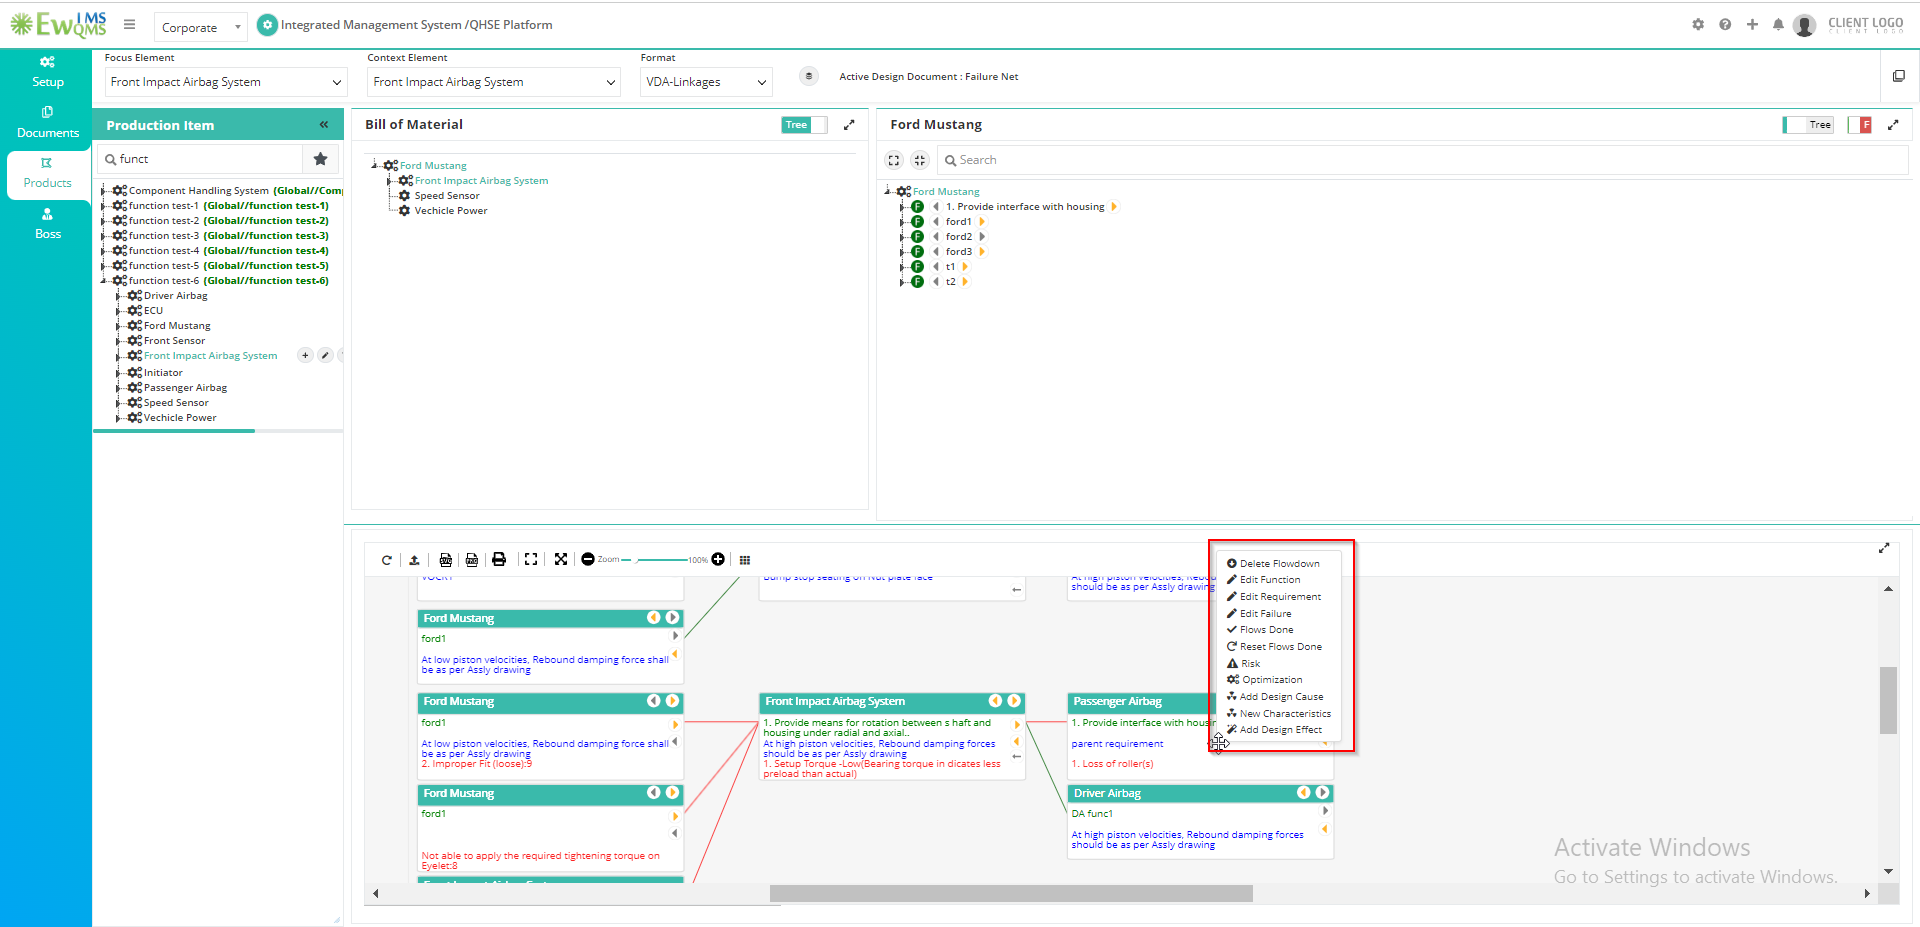Select Risk from the context menu
This screenshot has height=927, width=1920.
(1243, 664)
